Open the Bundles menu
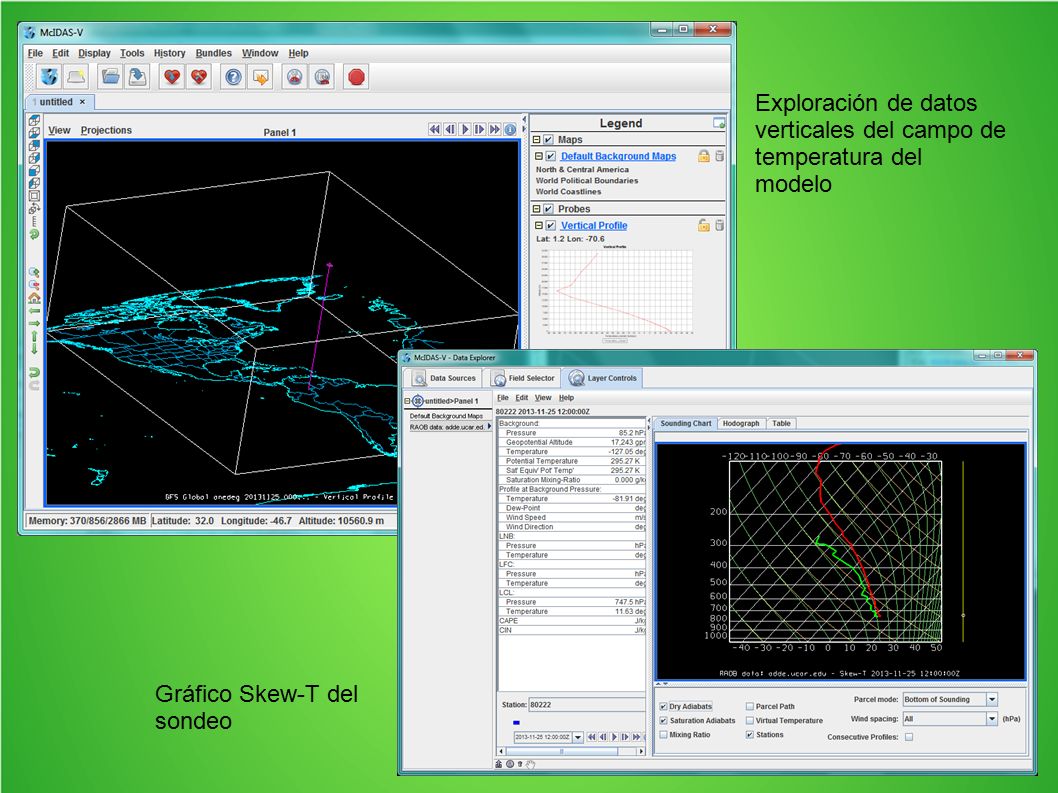The image size is (1058, 793). [x=213, y=53]
